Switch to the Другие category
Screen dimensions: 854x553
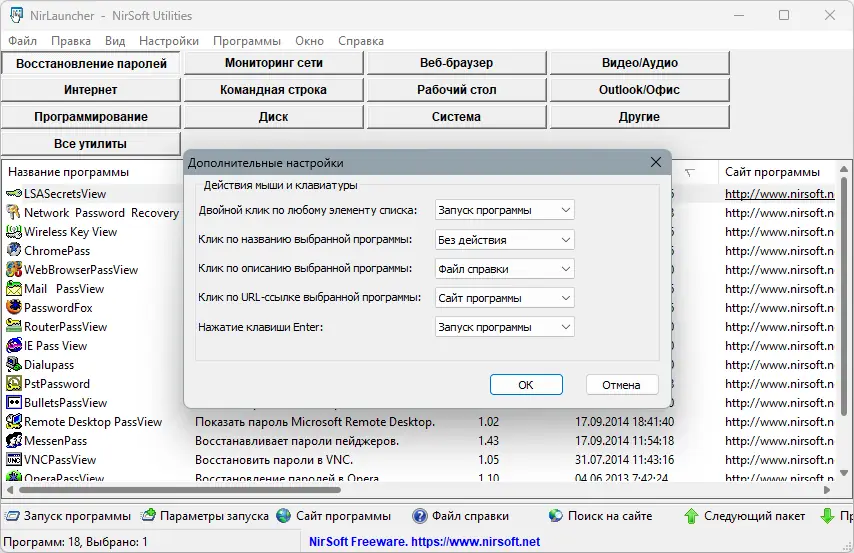tap(639, 117)
